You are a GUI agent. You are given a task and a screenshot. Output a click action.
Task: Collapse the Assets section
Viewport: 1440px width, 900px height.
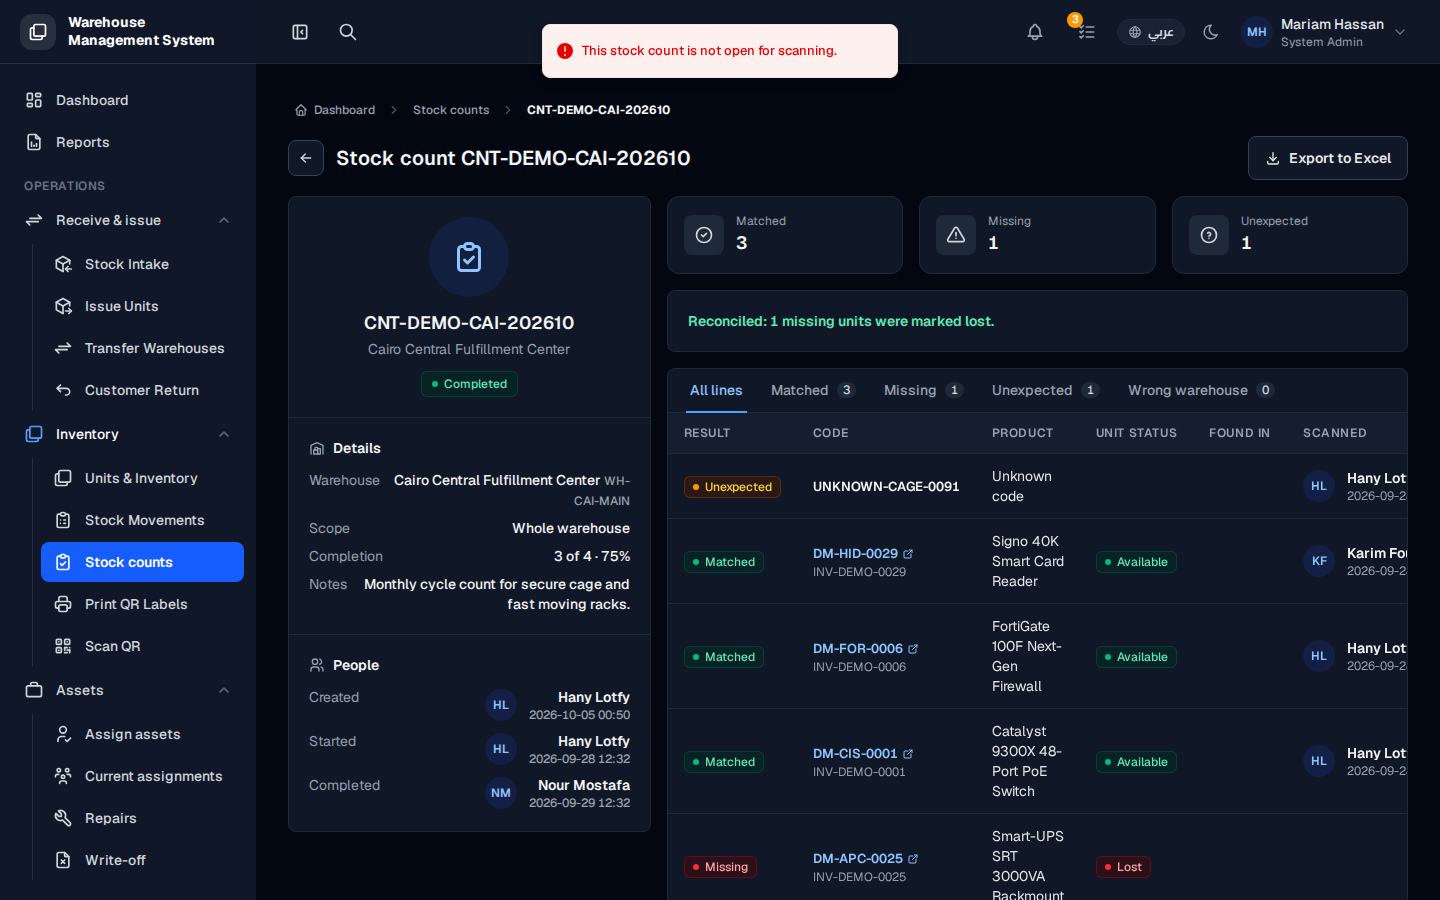pyautogui.click(x=128, y=690)
